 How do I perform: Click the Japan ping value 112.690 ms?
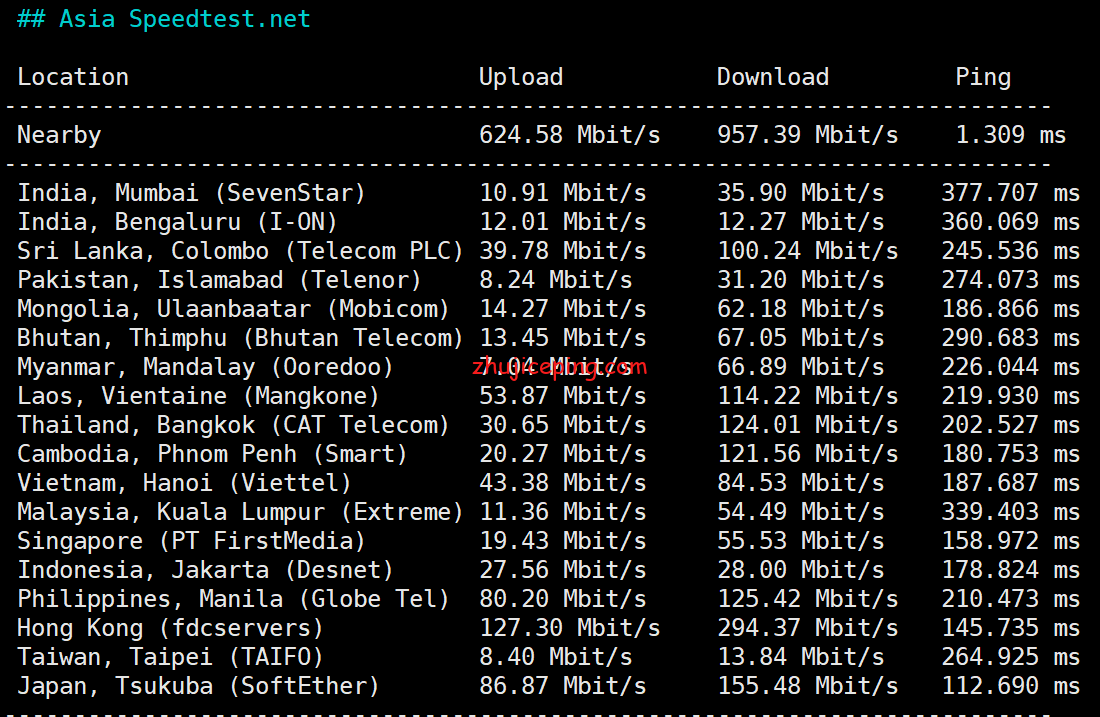pos(1010,686)
